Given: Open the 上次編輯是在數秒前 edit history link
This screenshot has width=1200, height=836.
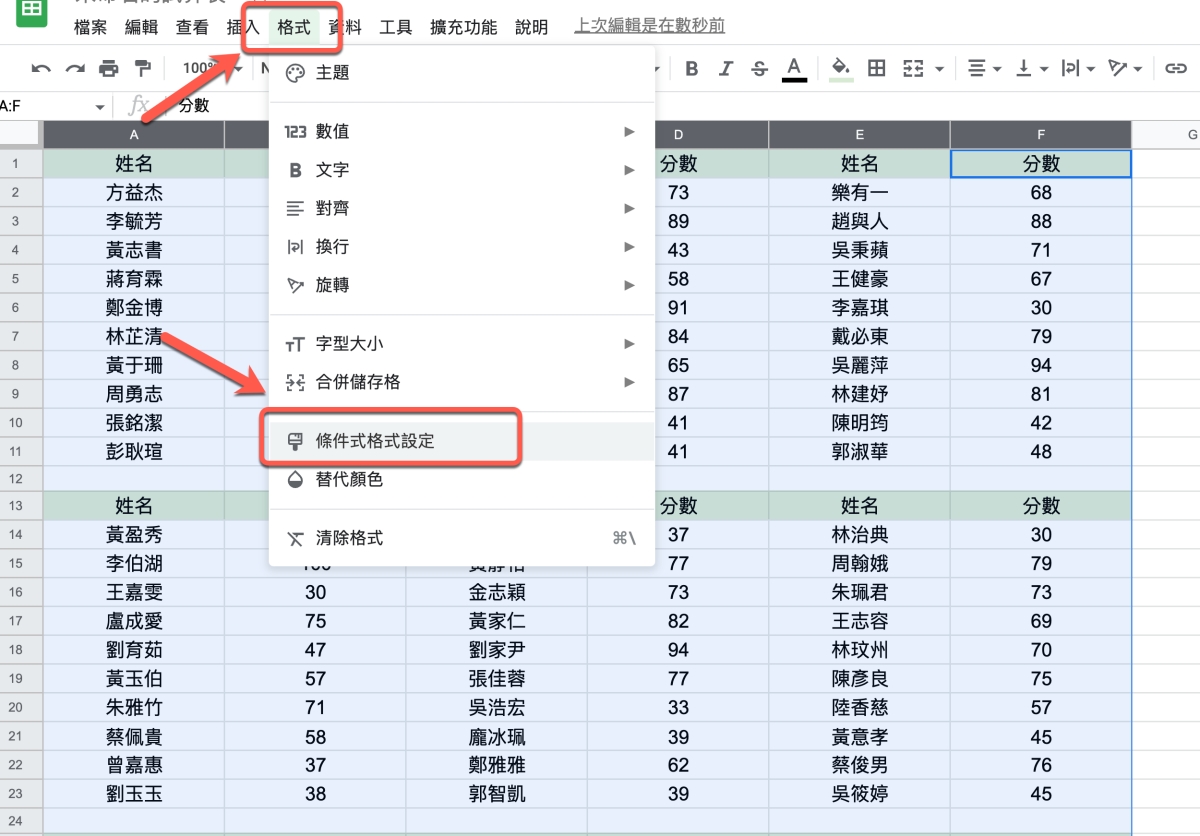Looking at the screenshot, I should [x=650, y=26].
